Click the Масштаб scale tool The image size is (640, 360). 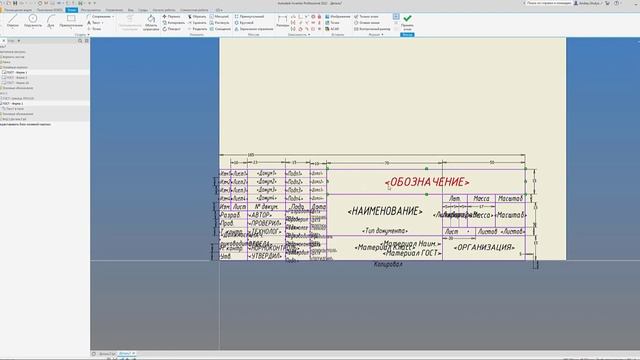click(x=219, y=17)
